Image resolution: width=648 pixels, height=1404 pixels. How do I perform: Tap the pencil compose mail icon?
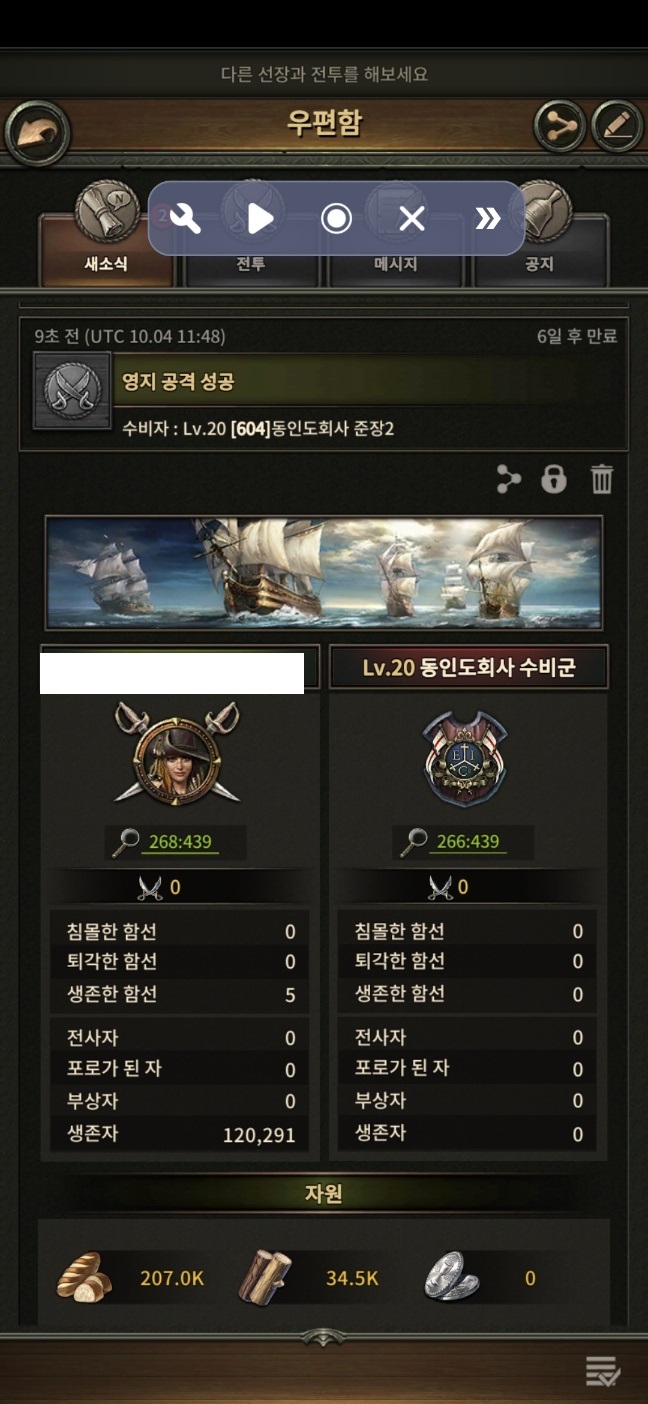point(616,126)
